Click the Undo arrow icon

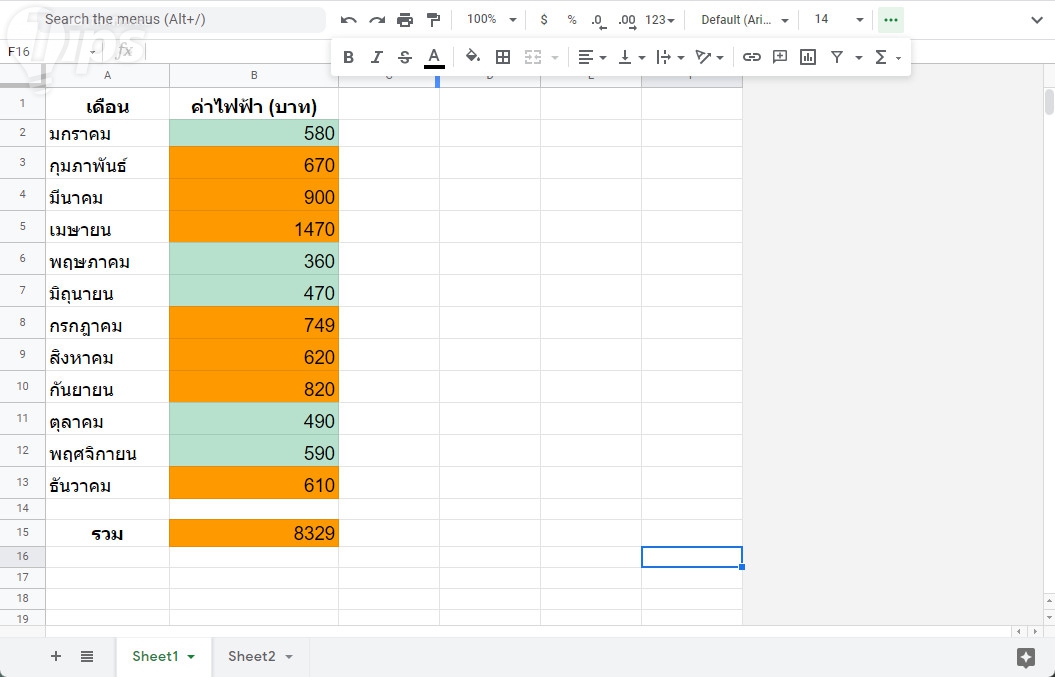pyautogui.click(x=349, y=20)
